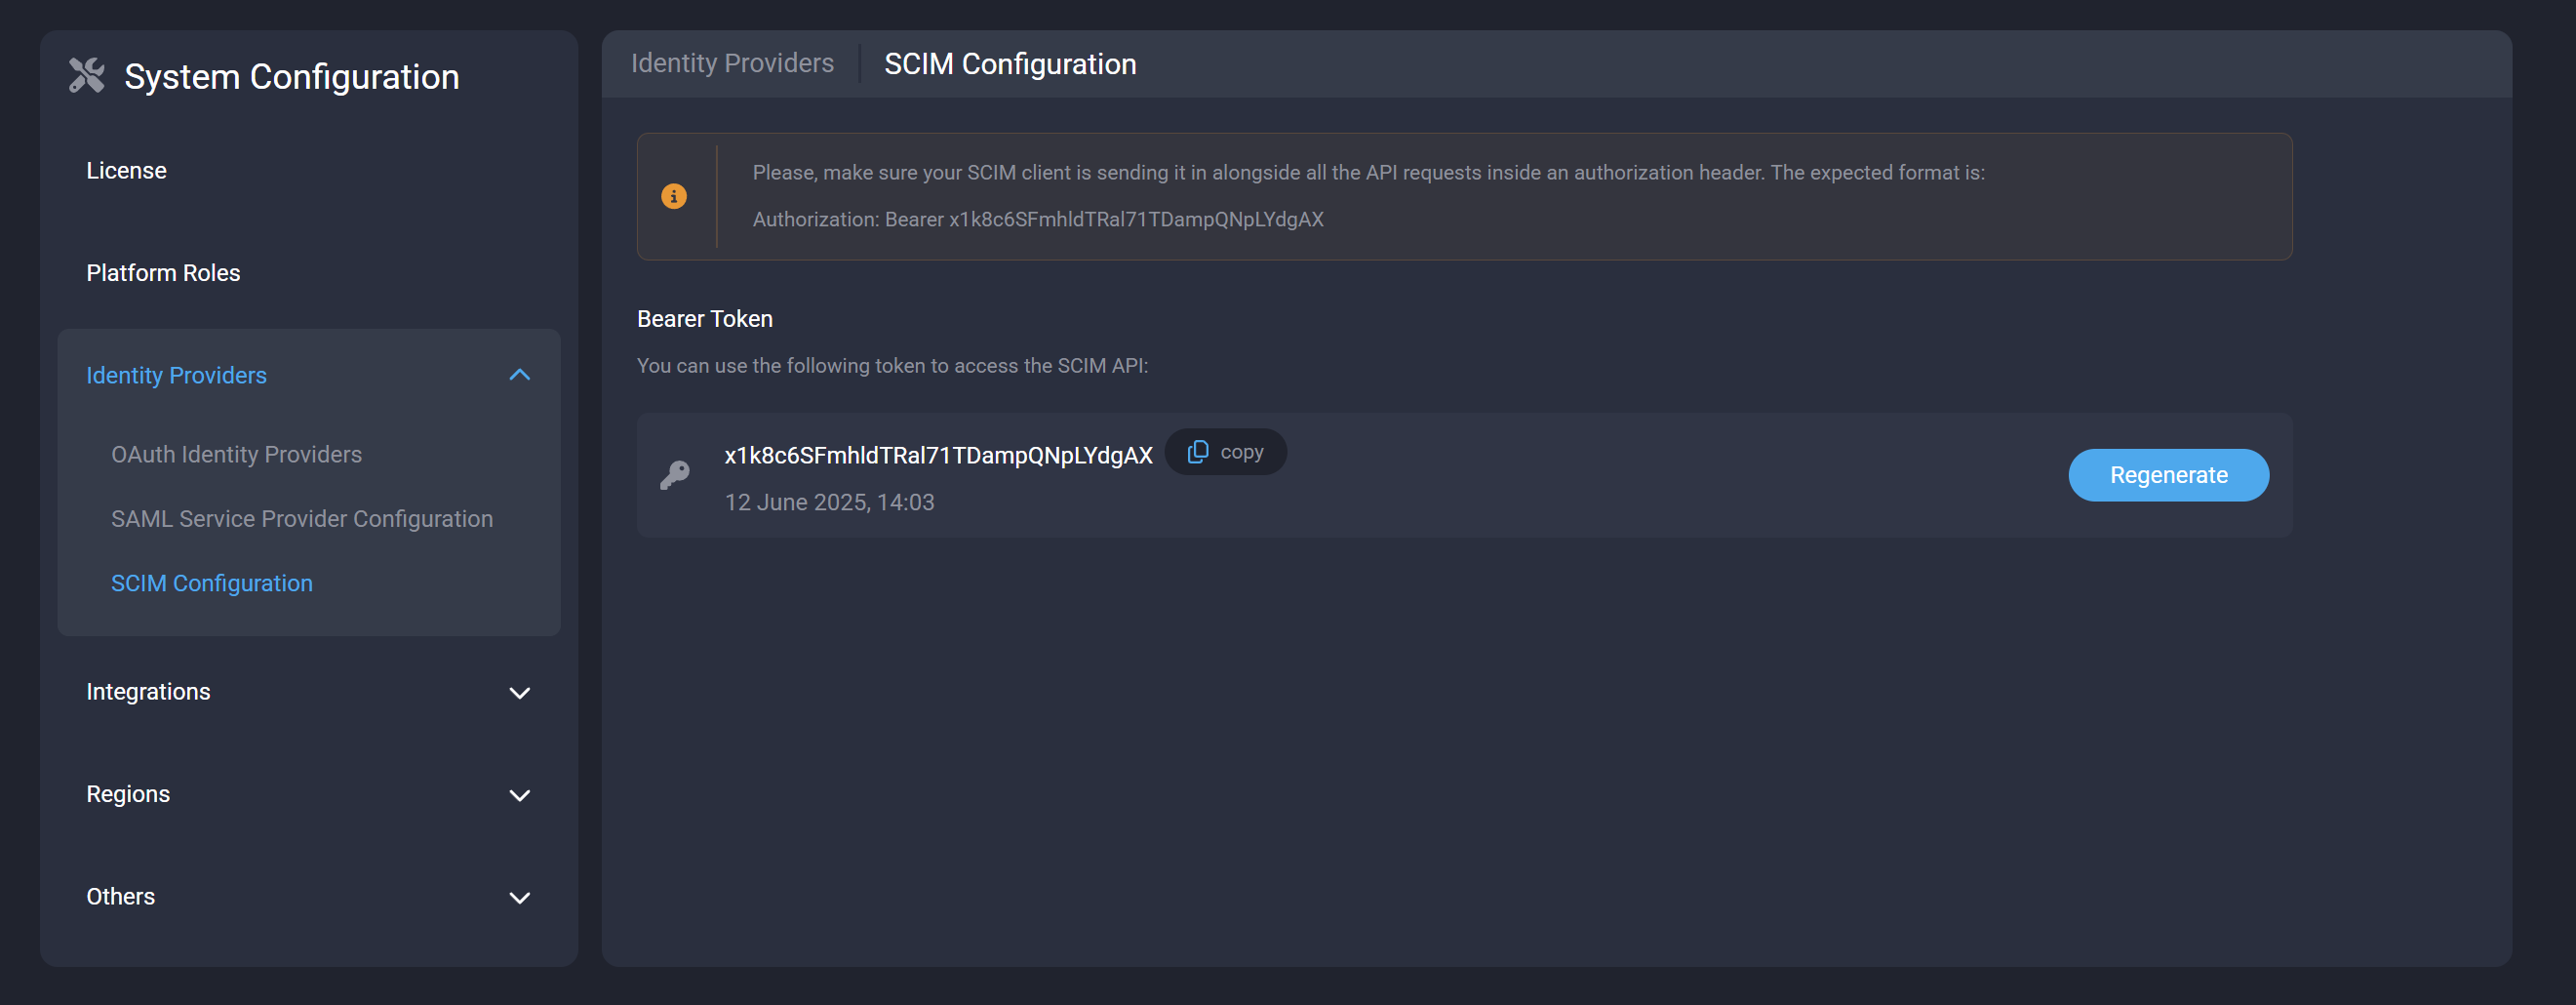Select the copy button for the bearer token
Image resolution: width=2576 pixels, height=1005 pixels.
point(1225,451)
